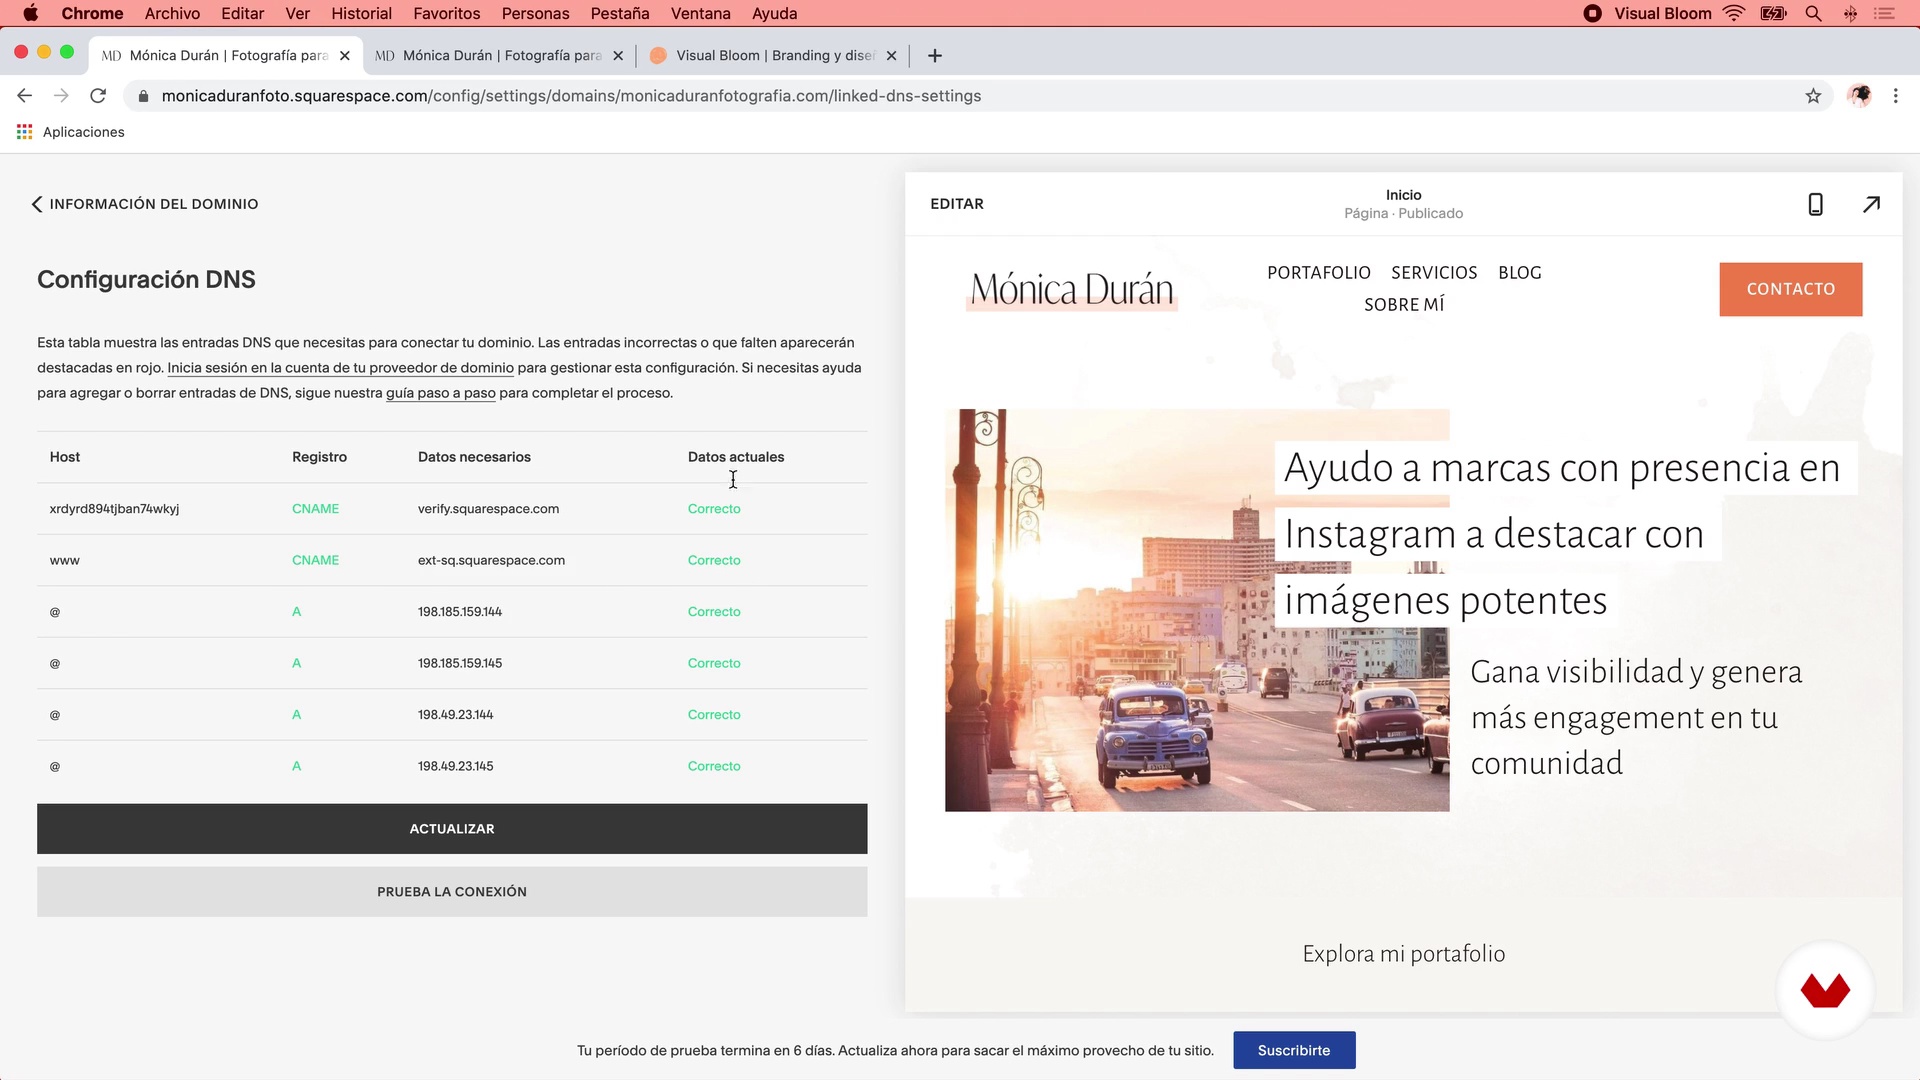Click the Configuración DNS heading
The height and width of the screenshot is (1080, 1920).
146,280
